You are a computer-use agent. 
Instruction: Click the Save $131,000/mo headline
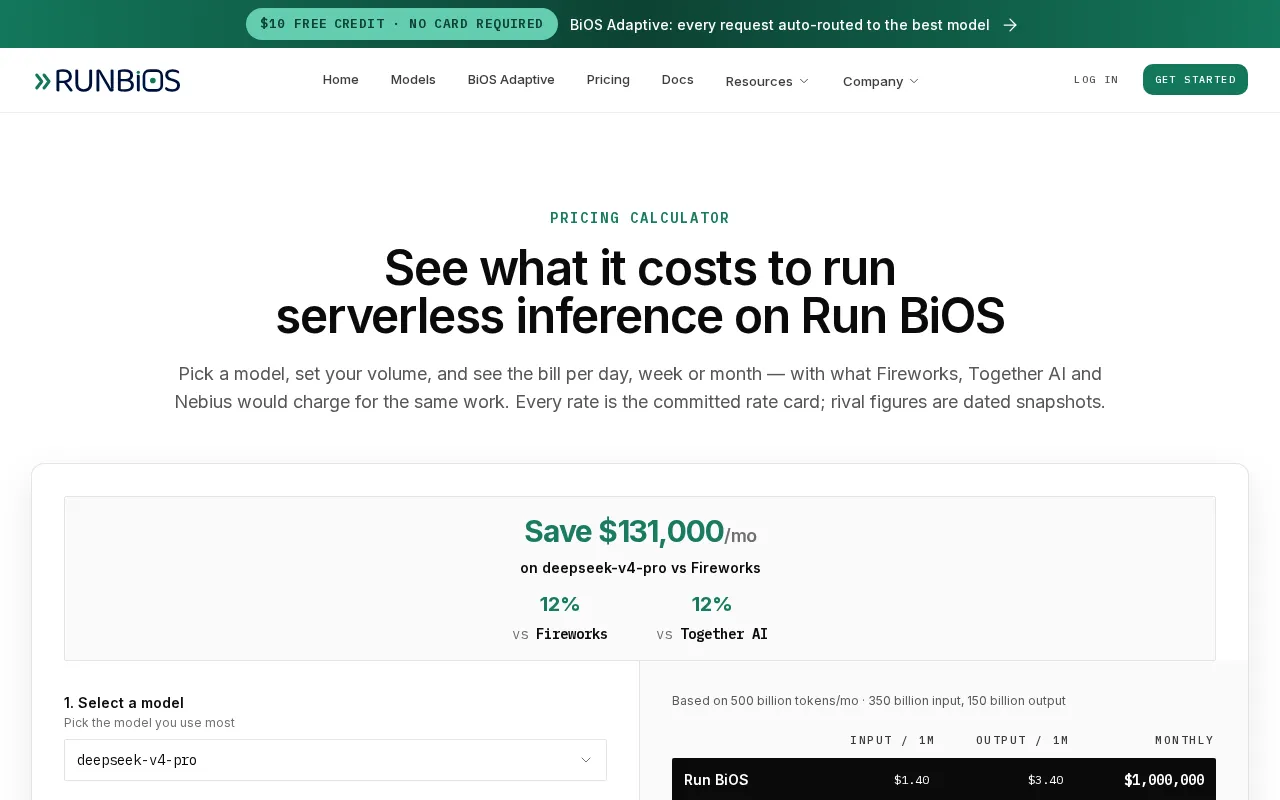(640, 532)
